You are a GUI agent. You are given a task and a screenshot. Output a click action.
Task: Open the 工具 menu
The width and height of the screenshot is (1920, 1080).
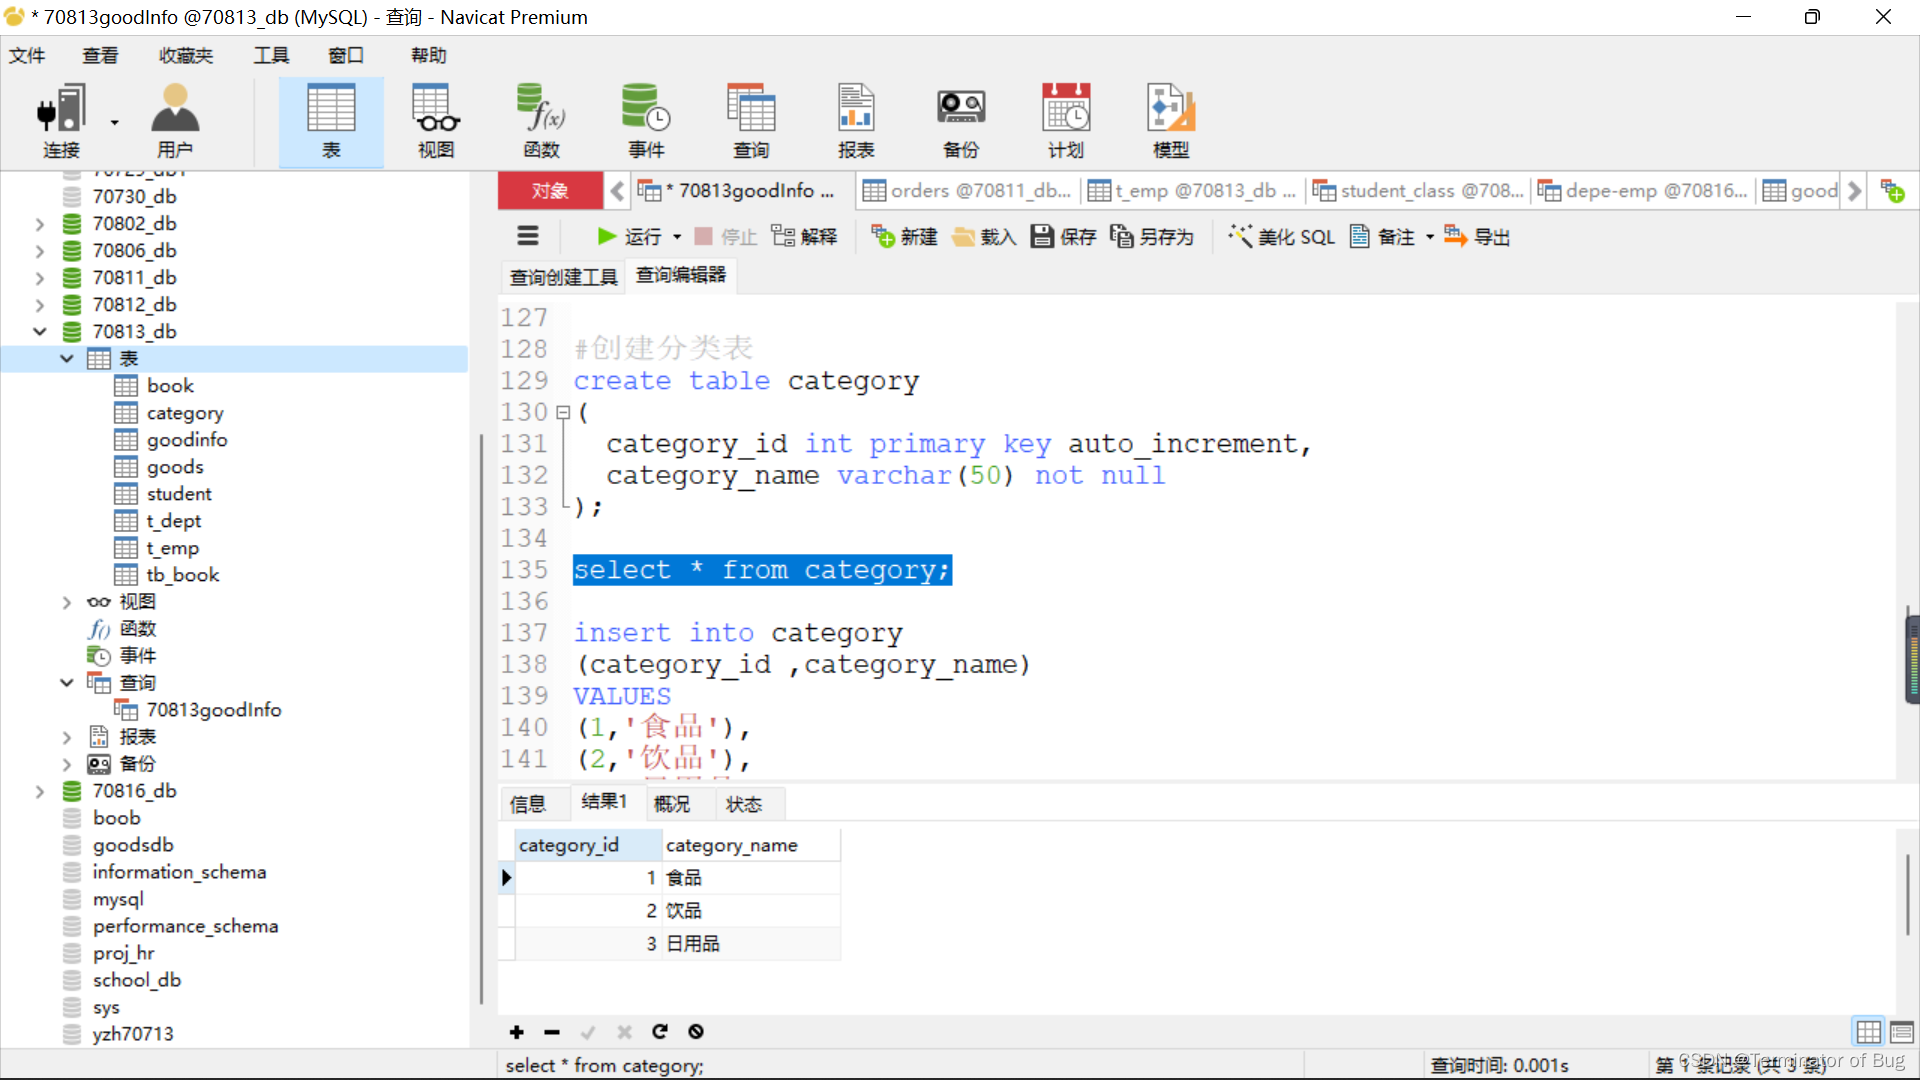[x=270, y=56]
